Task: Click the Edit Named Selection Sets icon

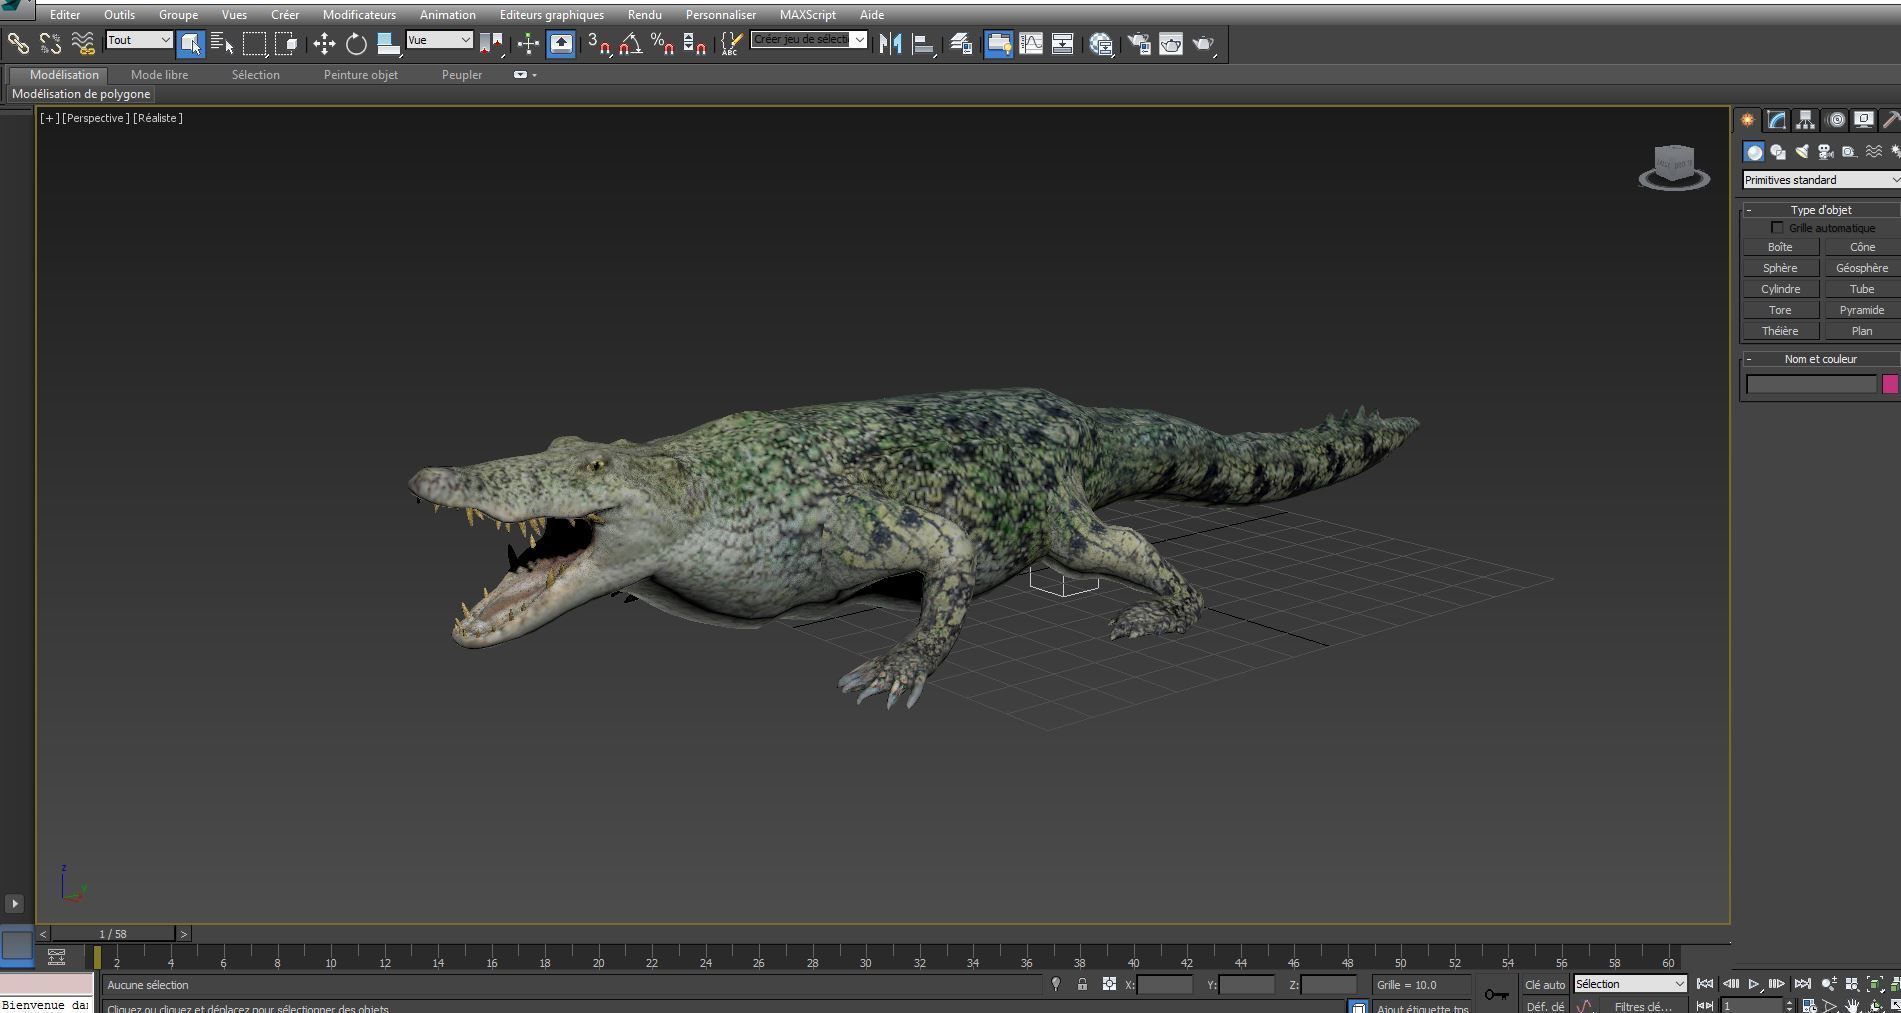Action: [x=731, y=43]
